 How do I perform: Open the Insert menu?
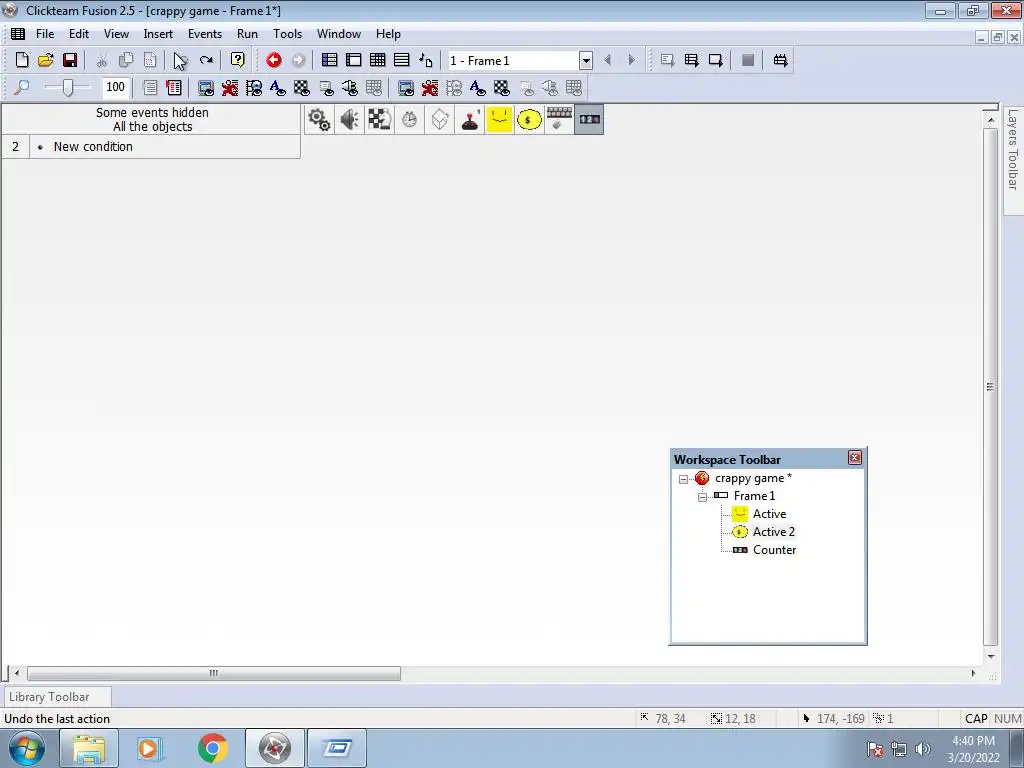[x=158, y=34]
